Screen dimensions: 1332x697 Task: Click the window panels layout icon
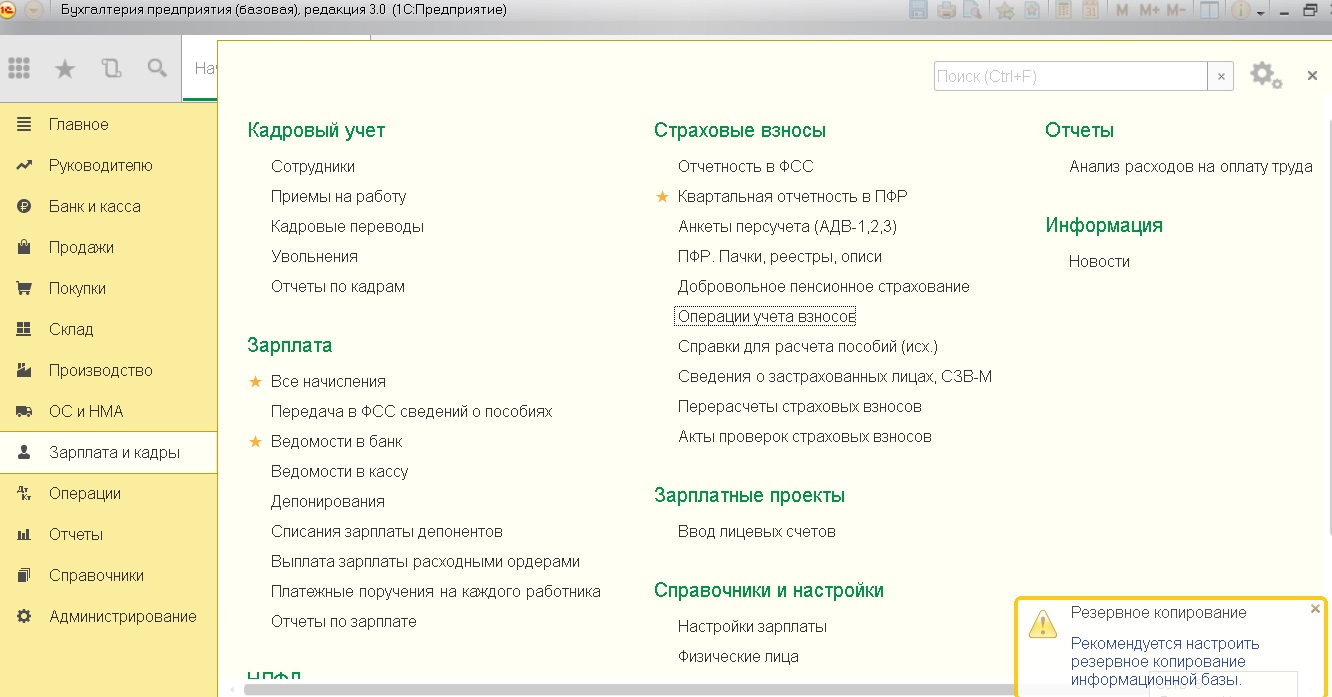coord(1209,10)
